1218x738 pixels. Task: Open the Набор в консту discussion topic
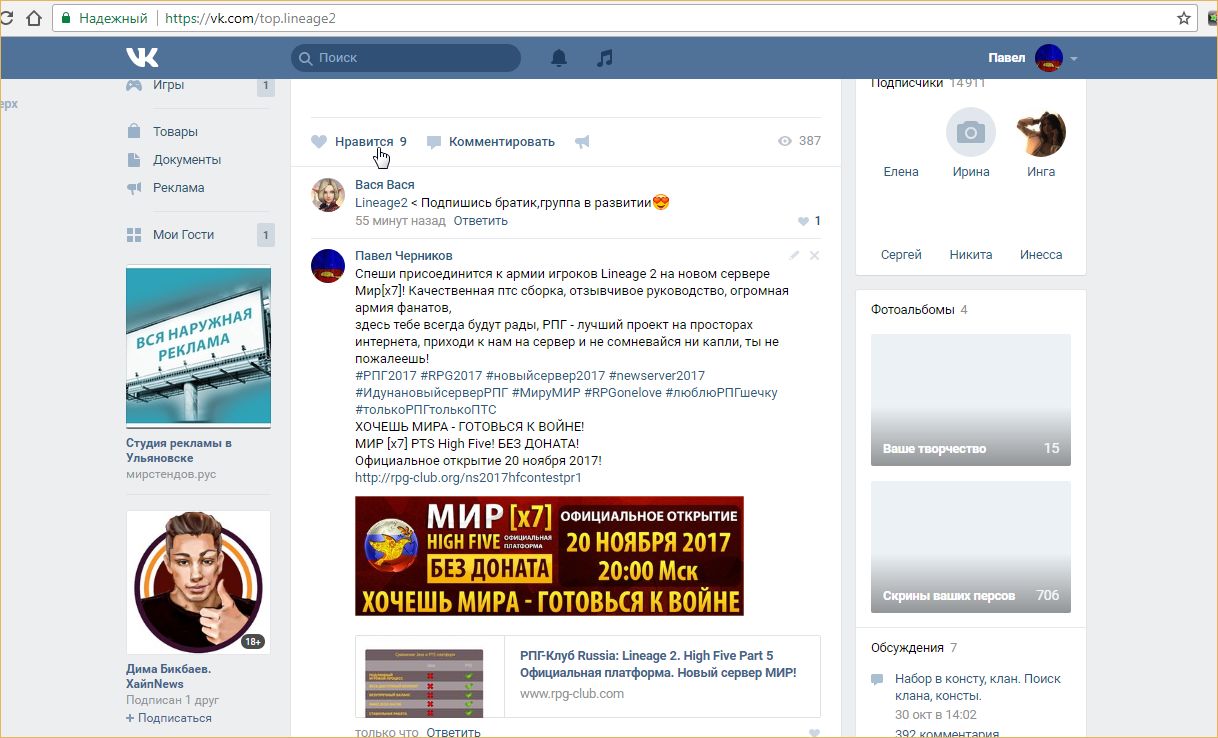click(x=978, y=687)
